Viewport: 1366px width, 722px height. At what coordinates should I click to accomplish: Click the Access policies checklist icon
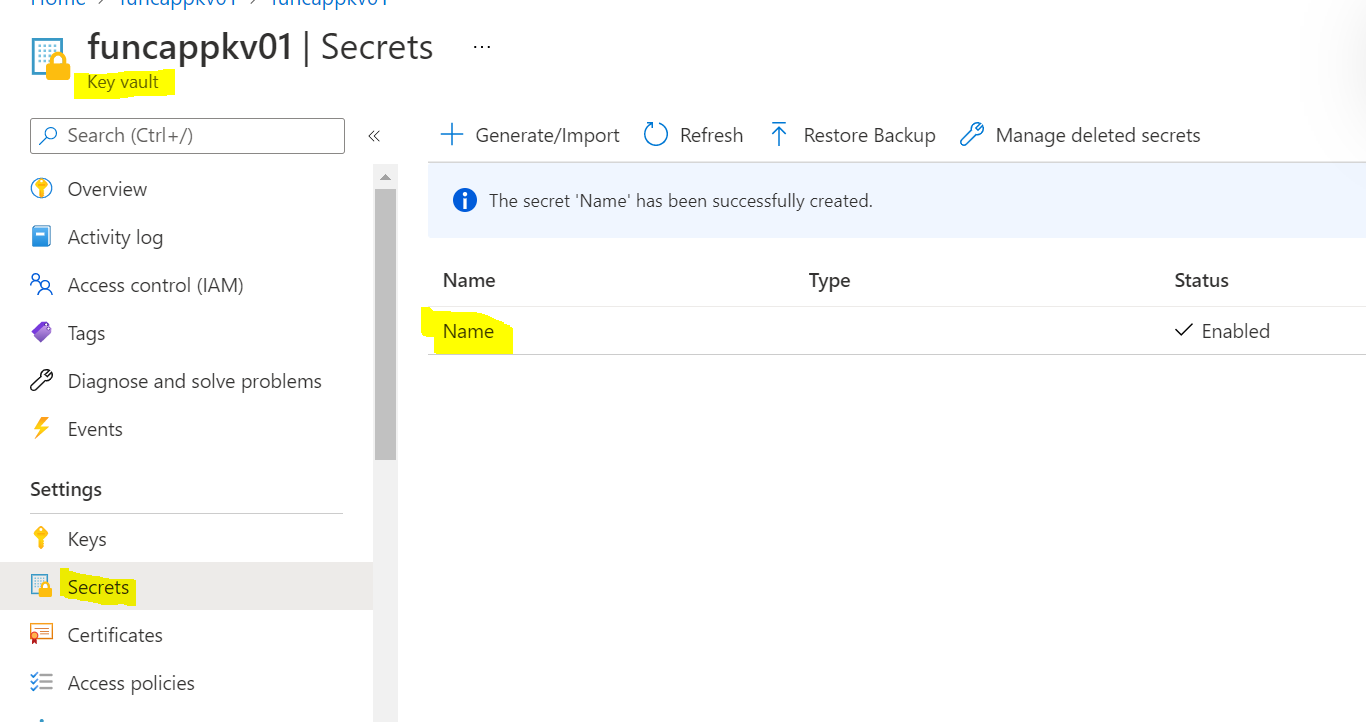[x=41, y=682]
